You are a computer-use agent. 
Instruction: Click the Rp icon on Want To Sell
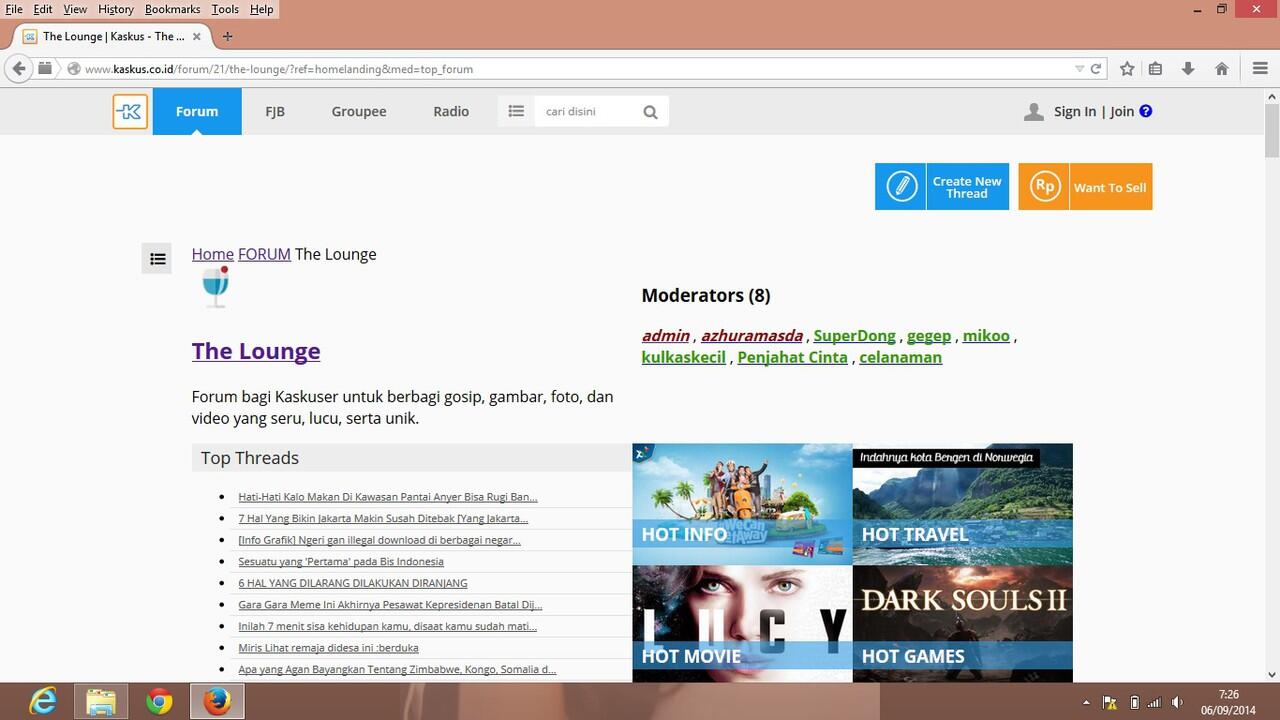tap(1044, 187)
